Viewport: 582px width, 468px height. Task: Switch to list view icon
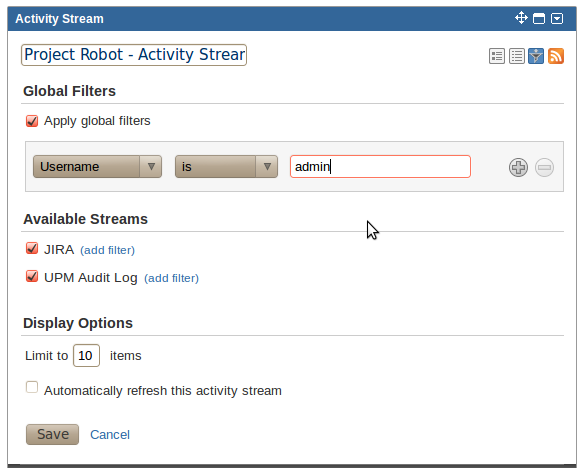tap(517, 56)
